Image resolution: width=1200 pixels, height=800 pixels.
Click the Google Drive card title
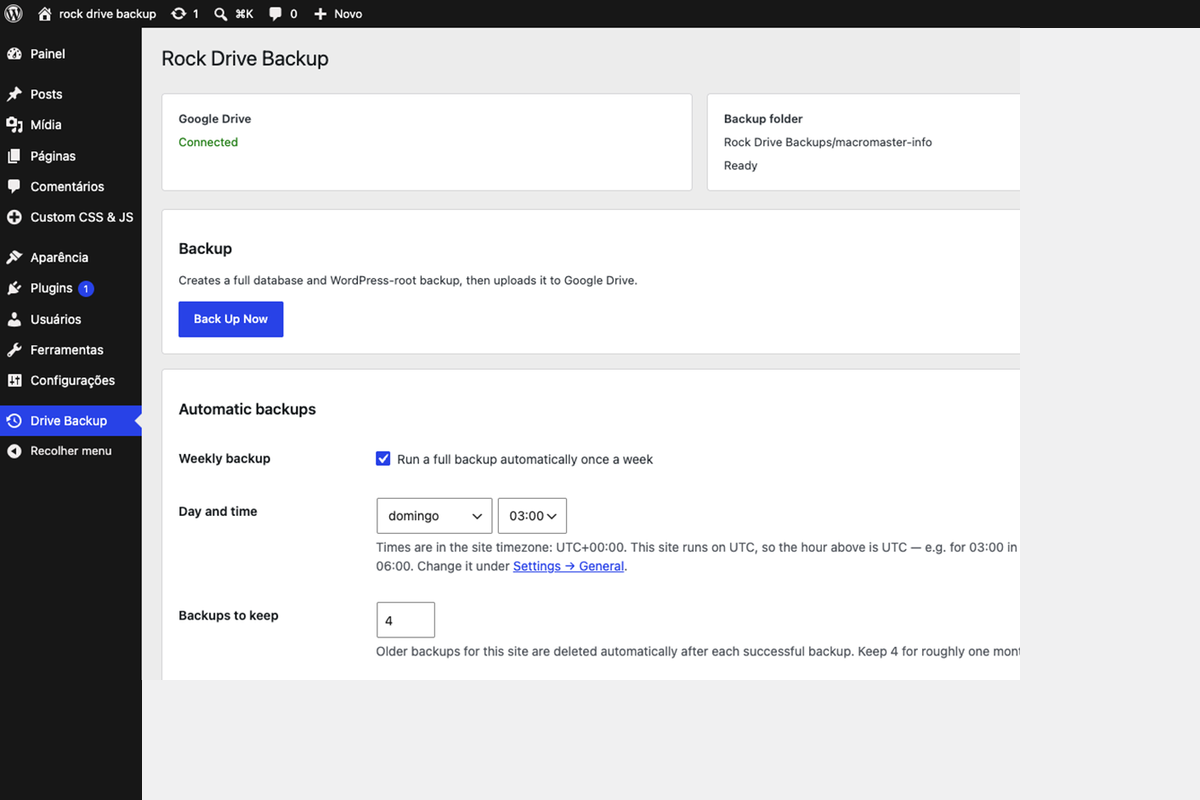point(215,119)
